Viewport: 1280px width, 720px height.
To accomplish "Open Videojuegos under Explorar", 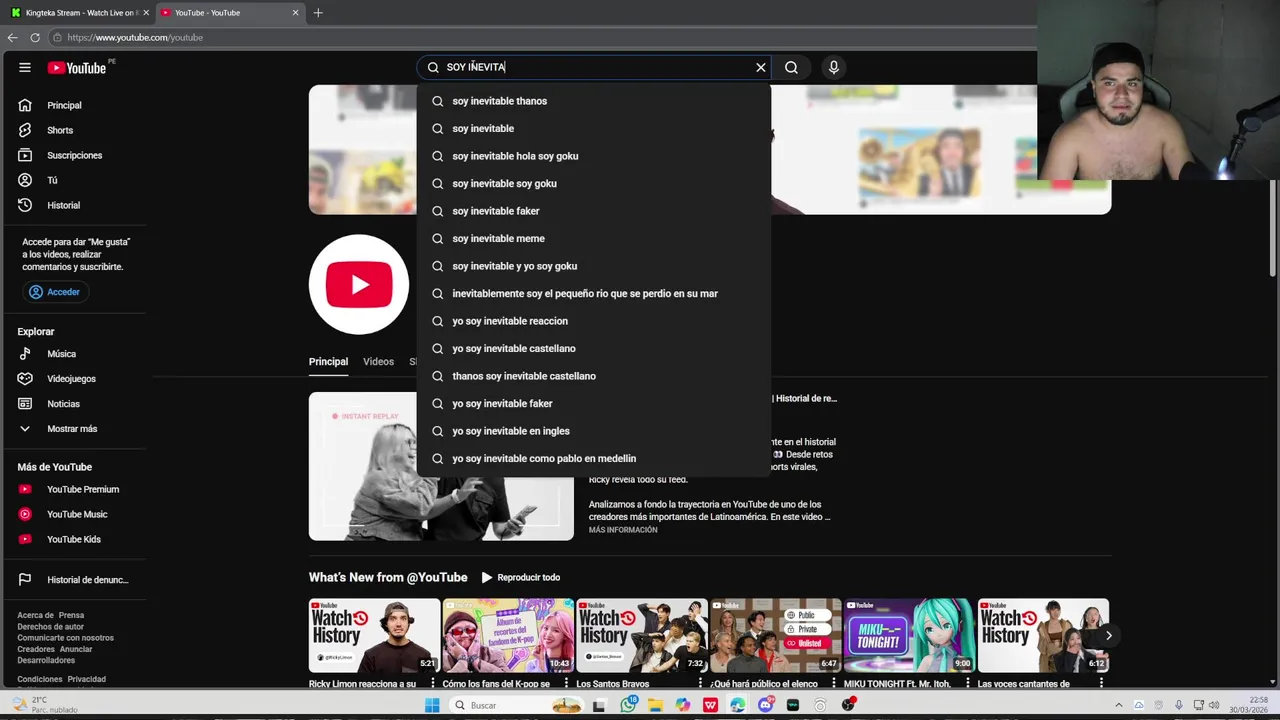I will (x=76, y=379).
